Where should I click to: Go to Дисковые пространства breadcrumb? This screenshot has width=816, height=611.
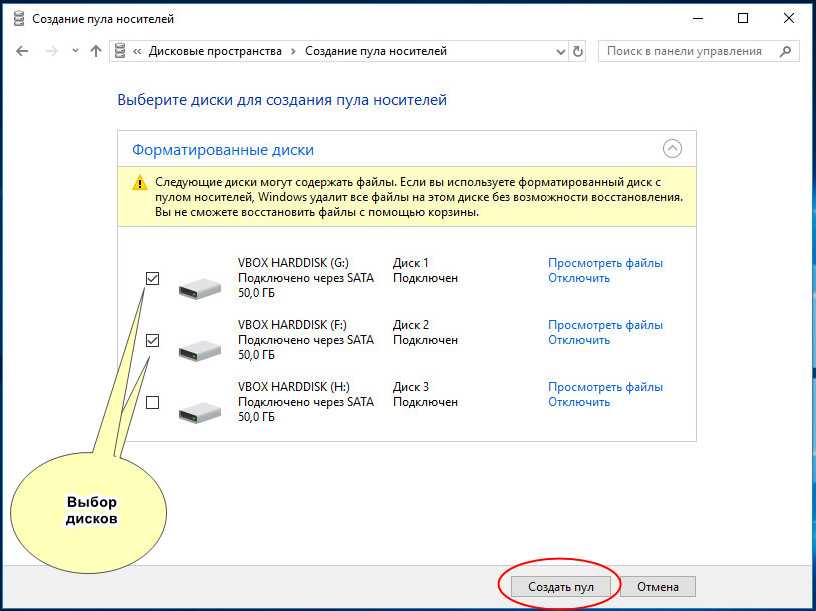click(x=215, y=51)
